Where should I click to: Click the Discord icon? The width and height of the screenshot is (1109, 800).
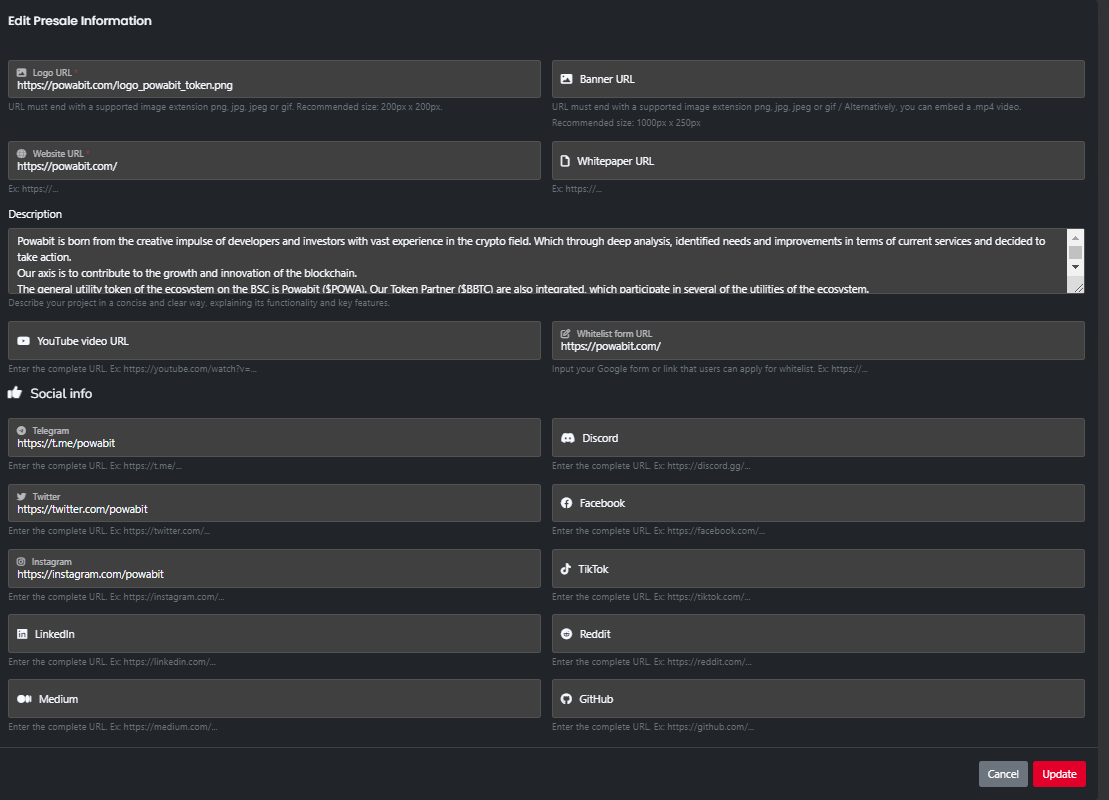coord(567,438)
